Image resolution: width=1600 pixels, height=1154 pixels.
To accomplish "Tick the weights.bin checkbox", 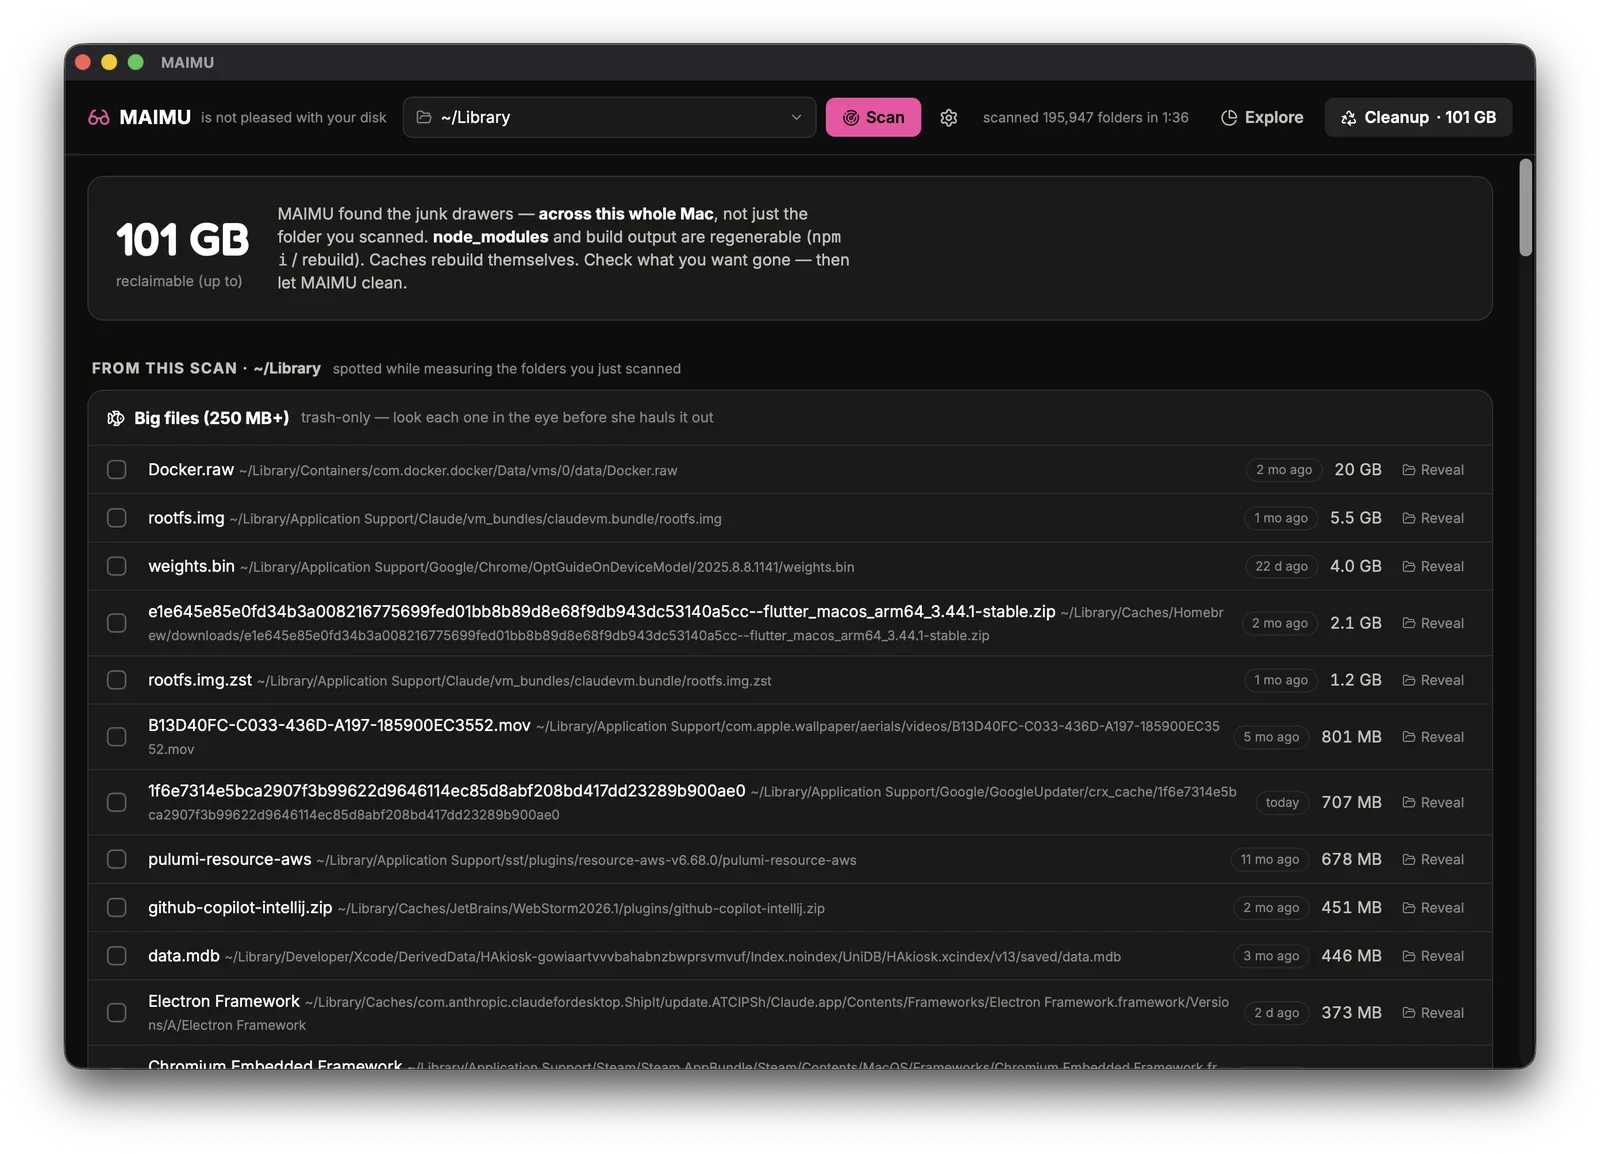I will point(117,566).
